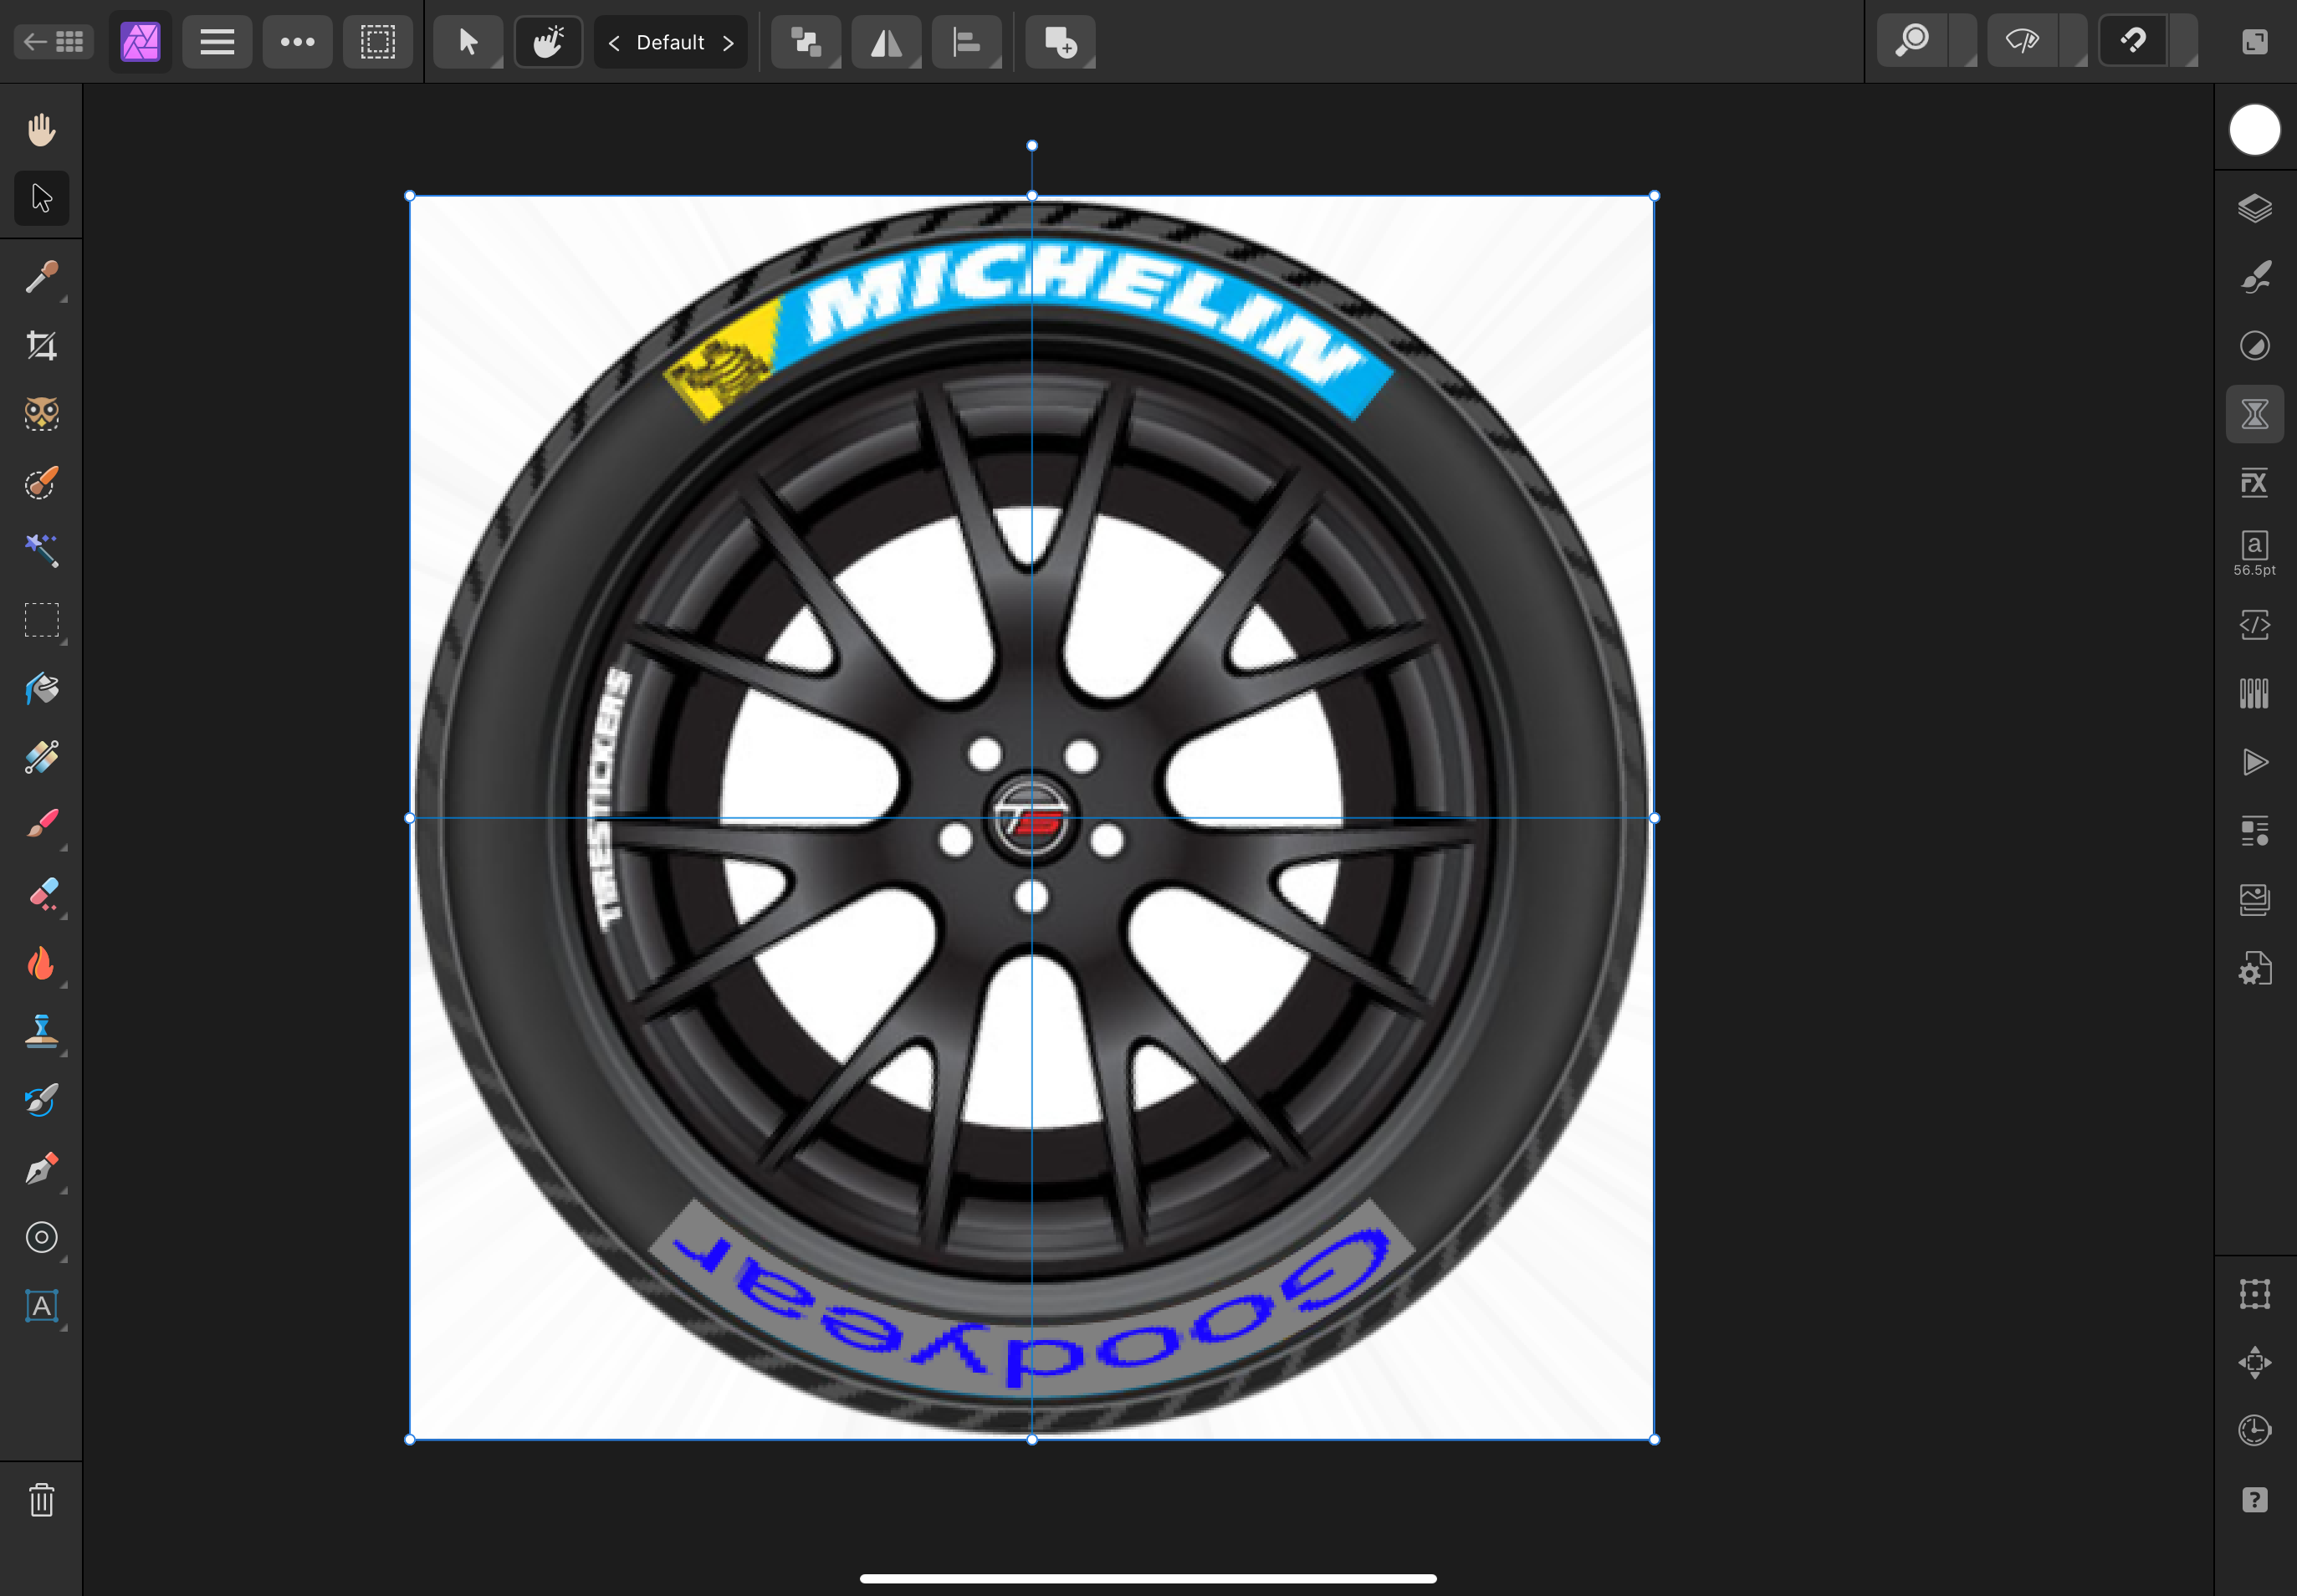Tap the trash delete icon
This screenshot has height=1596, width=2297.
[x=41, y=1500]
